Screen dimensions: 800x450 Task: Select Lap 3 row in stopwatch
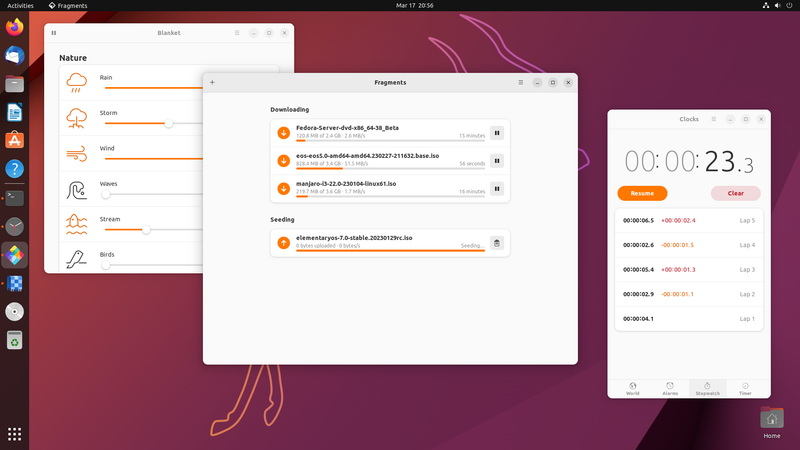click(x=689, y=269)
